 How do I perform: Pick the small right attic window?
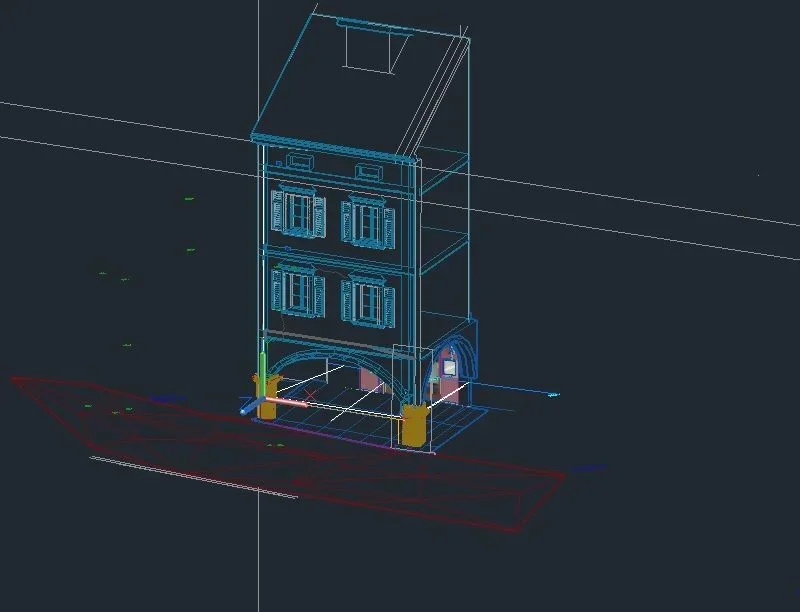(x=368, y=171)
